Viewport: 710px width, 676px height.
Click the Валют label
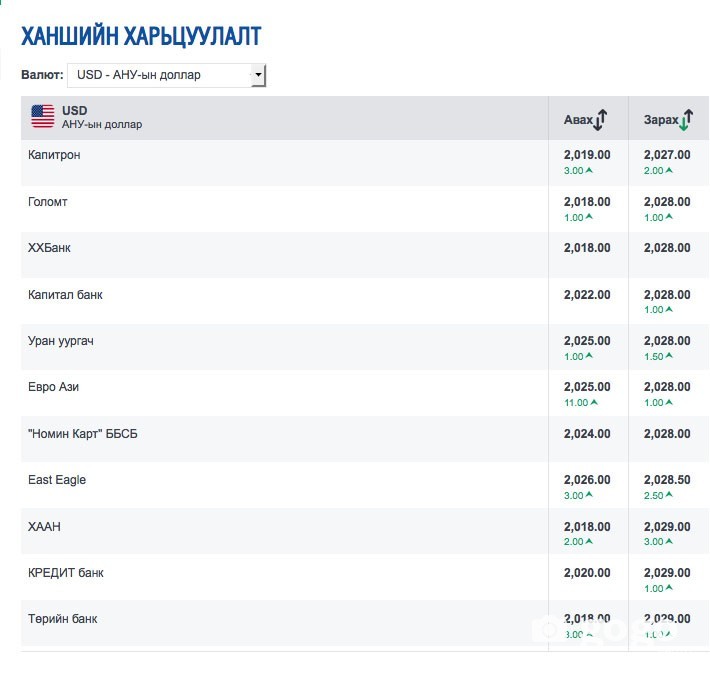click(42, 75)
